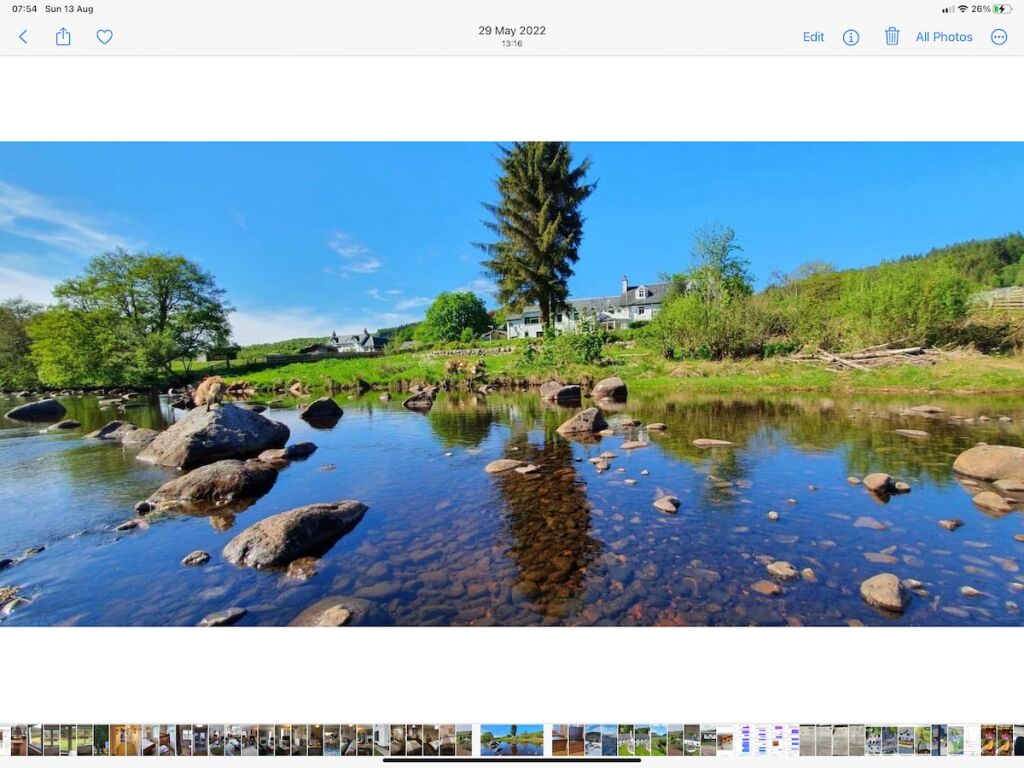This screenshot has width=1024, height=768.
Task: Select the dark green tree thumbnail
Action: (101, 740)
